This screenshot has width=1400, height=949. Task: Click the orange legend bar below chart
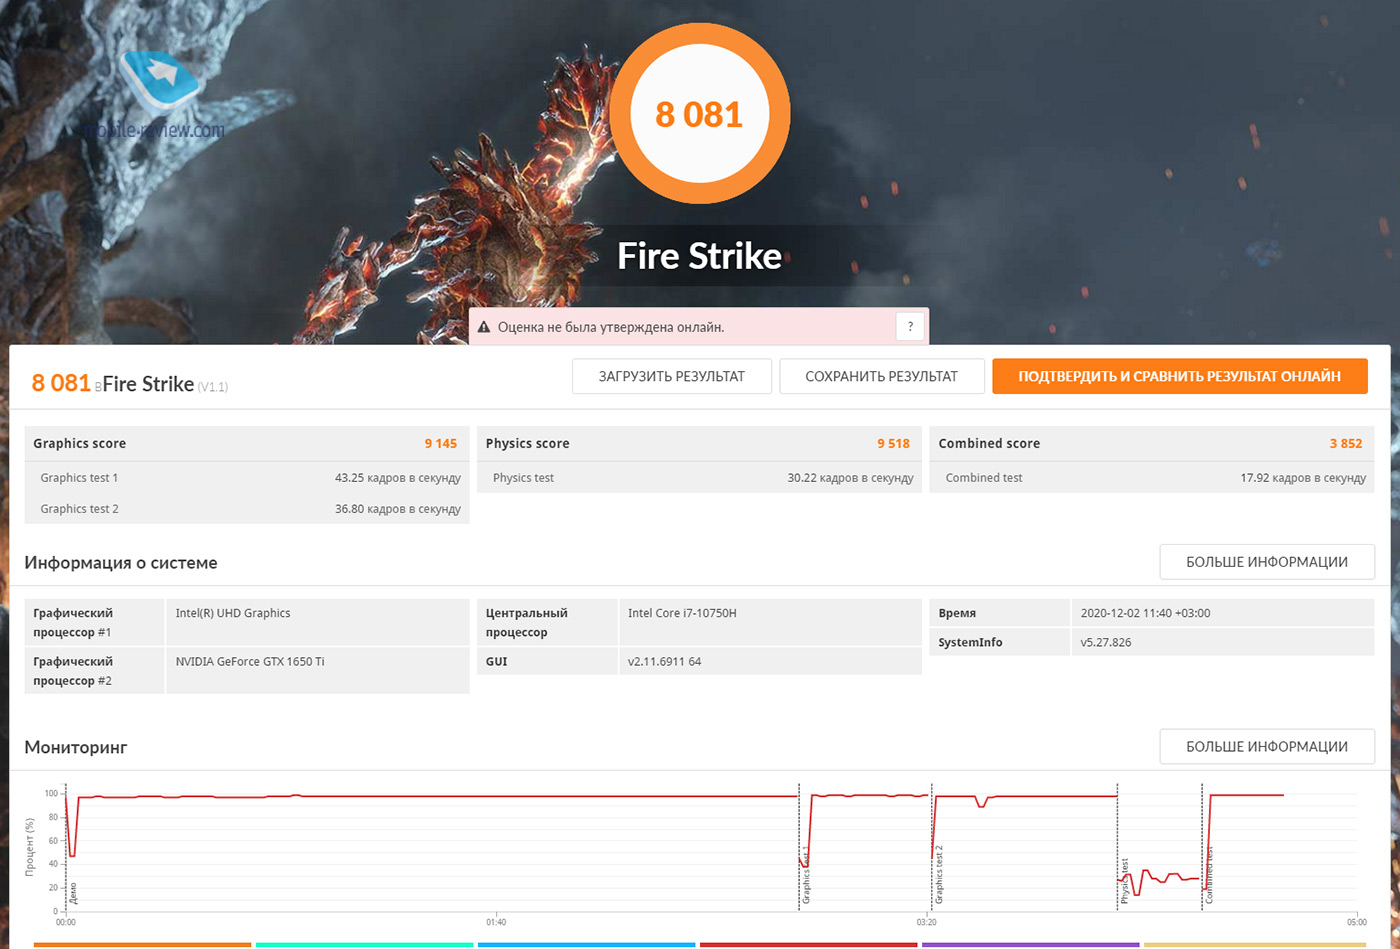click(x=142, y=944)
